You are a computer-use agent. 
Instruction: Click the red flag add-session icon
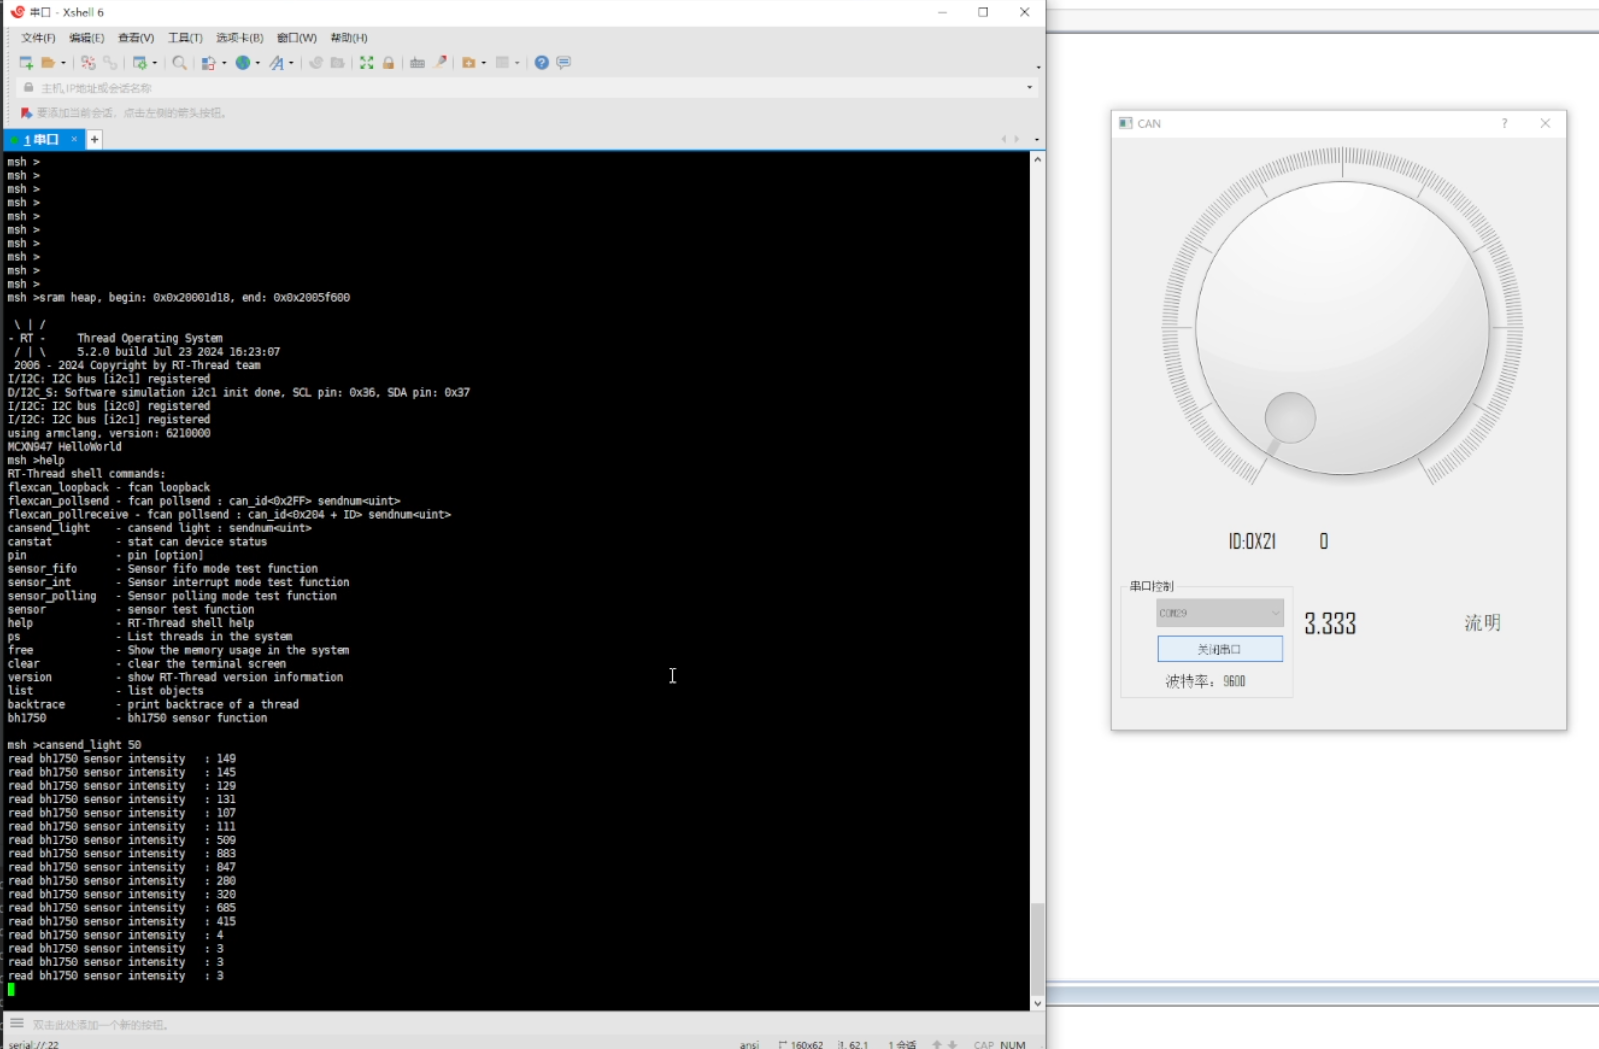(26, 113)
